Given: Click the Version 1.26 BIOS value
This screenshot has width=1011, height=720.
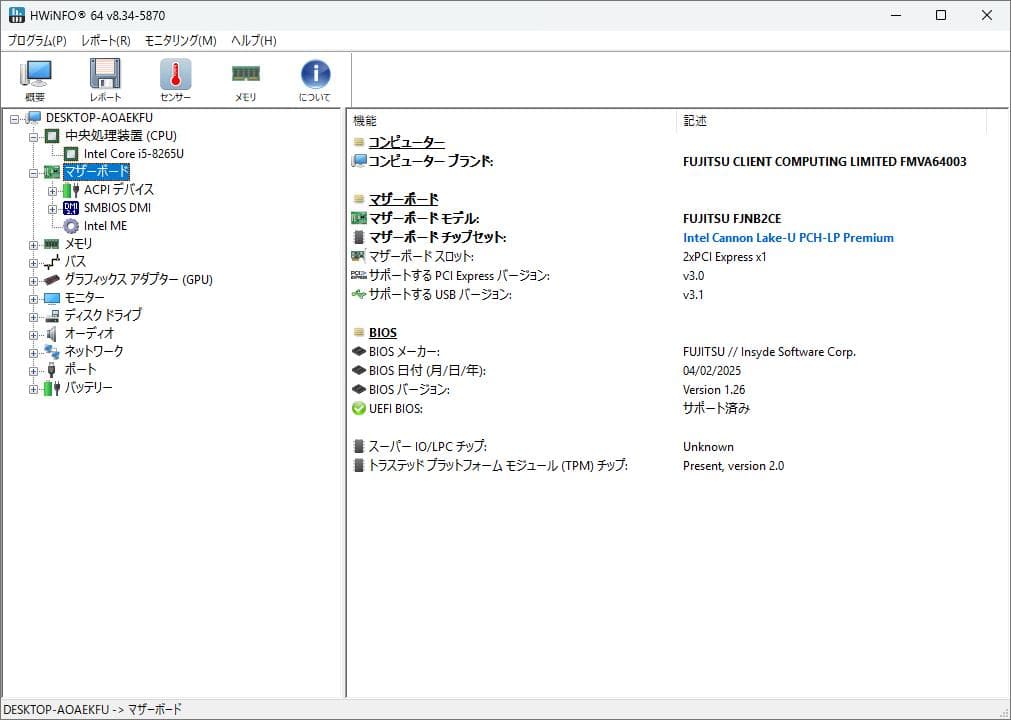Looking at the screenshot, I should [714, 390].
